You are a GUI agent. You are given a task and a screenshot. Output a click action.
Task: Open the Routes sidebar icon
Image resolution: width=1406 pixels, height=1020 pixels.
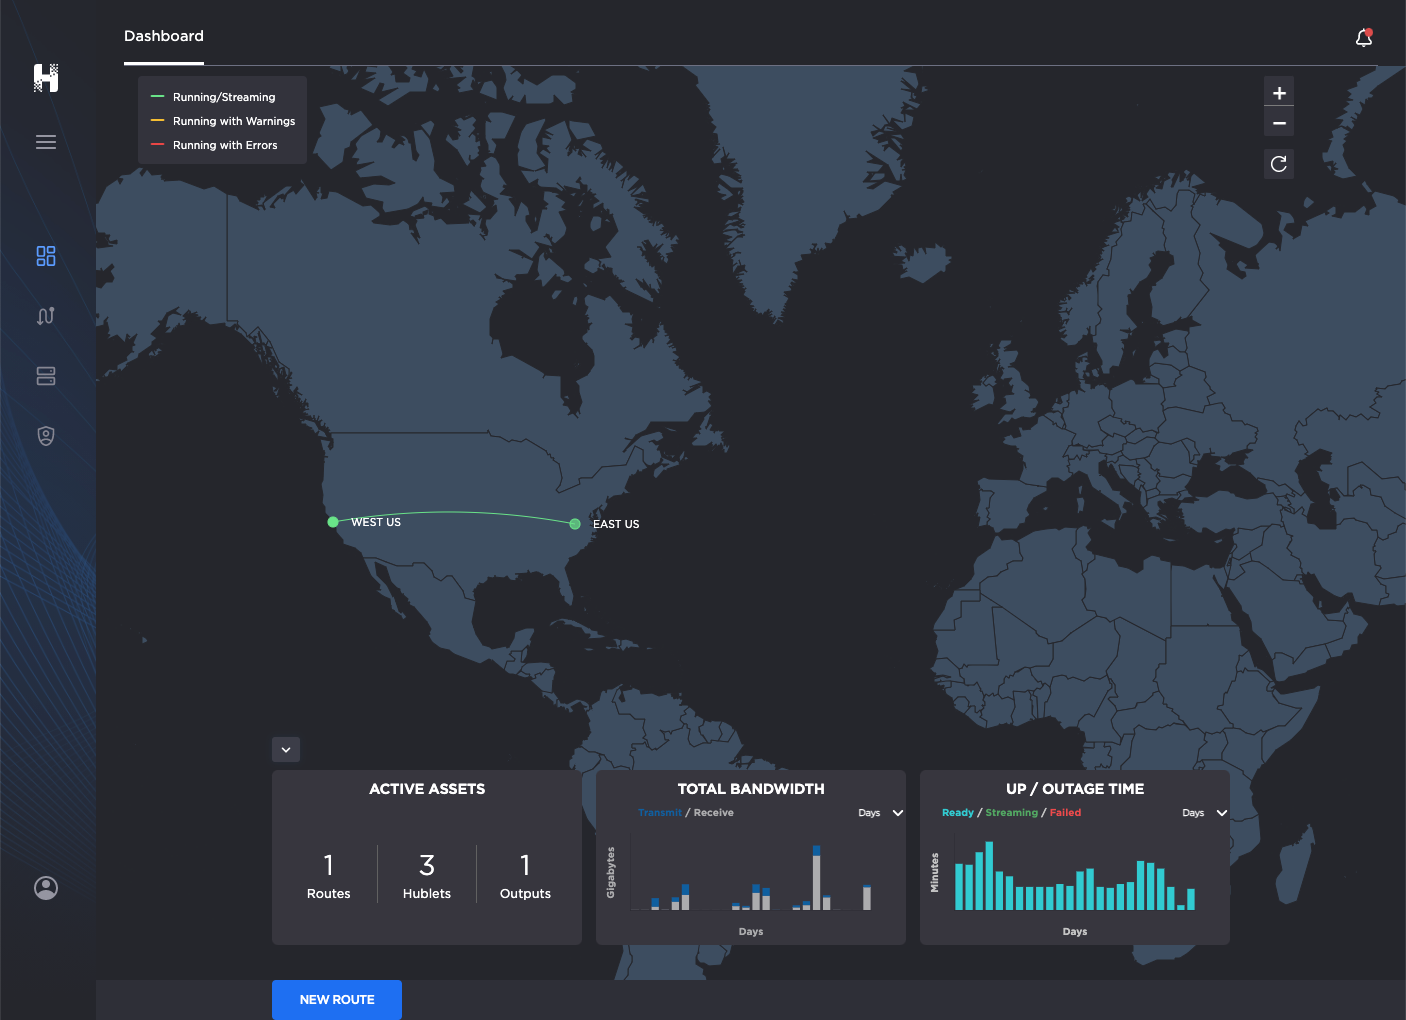[x=46, y=316]
